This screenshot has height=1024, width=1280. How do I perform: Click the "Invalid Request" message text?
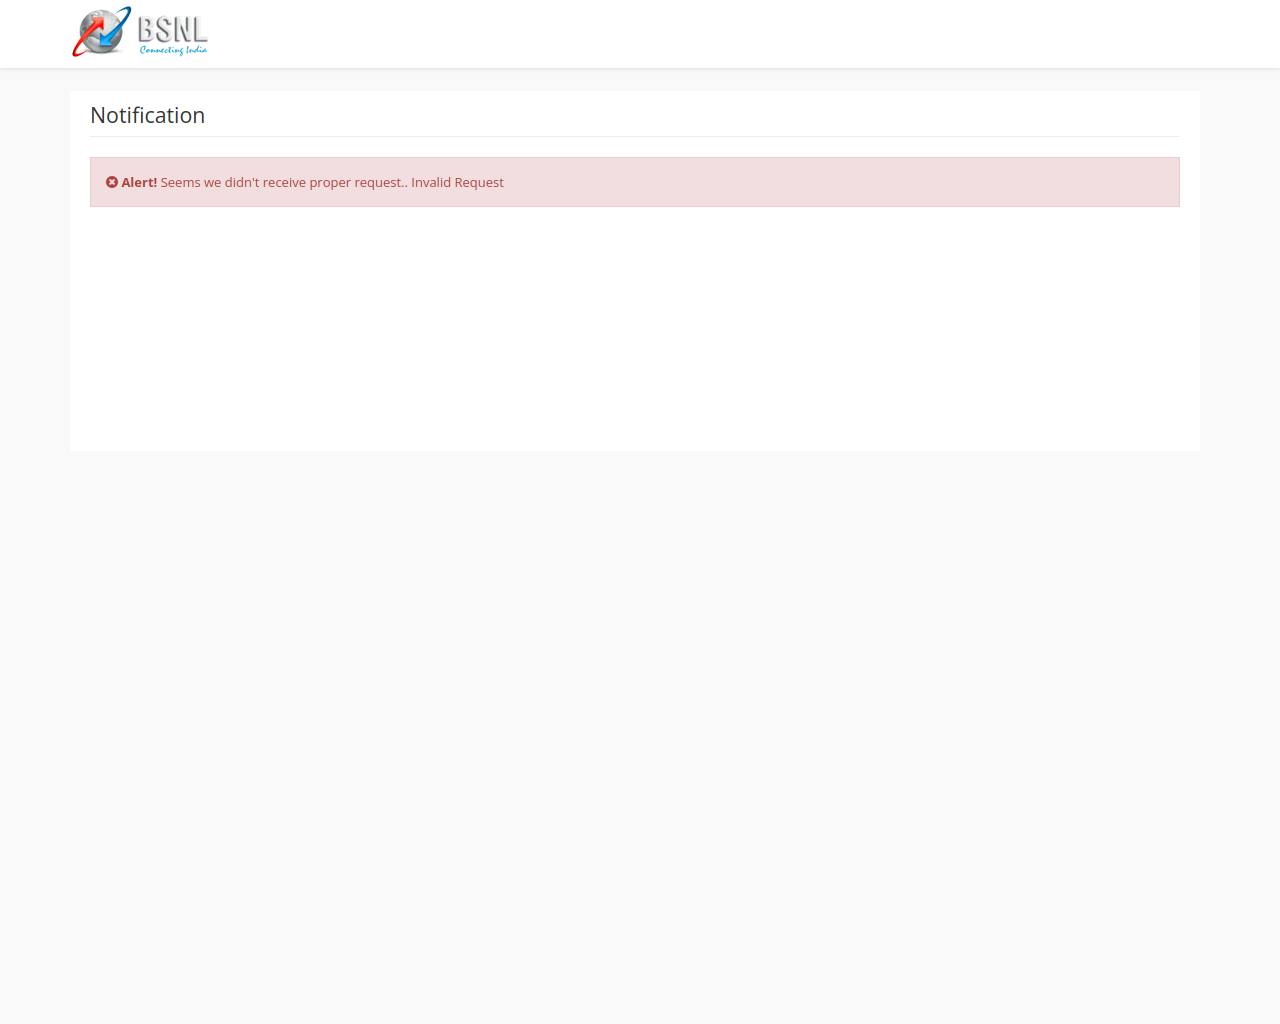click(x=457, y=182)
